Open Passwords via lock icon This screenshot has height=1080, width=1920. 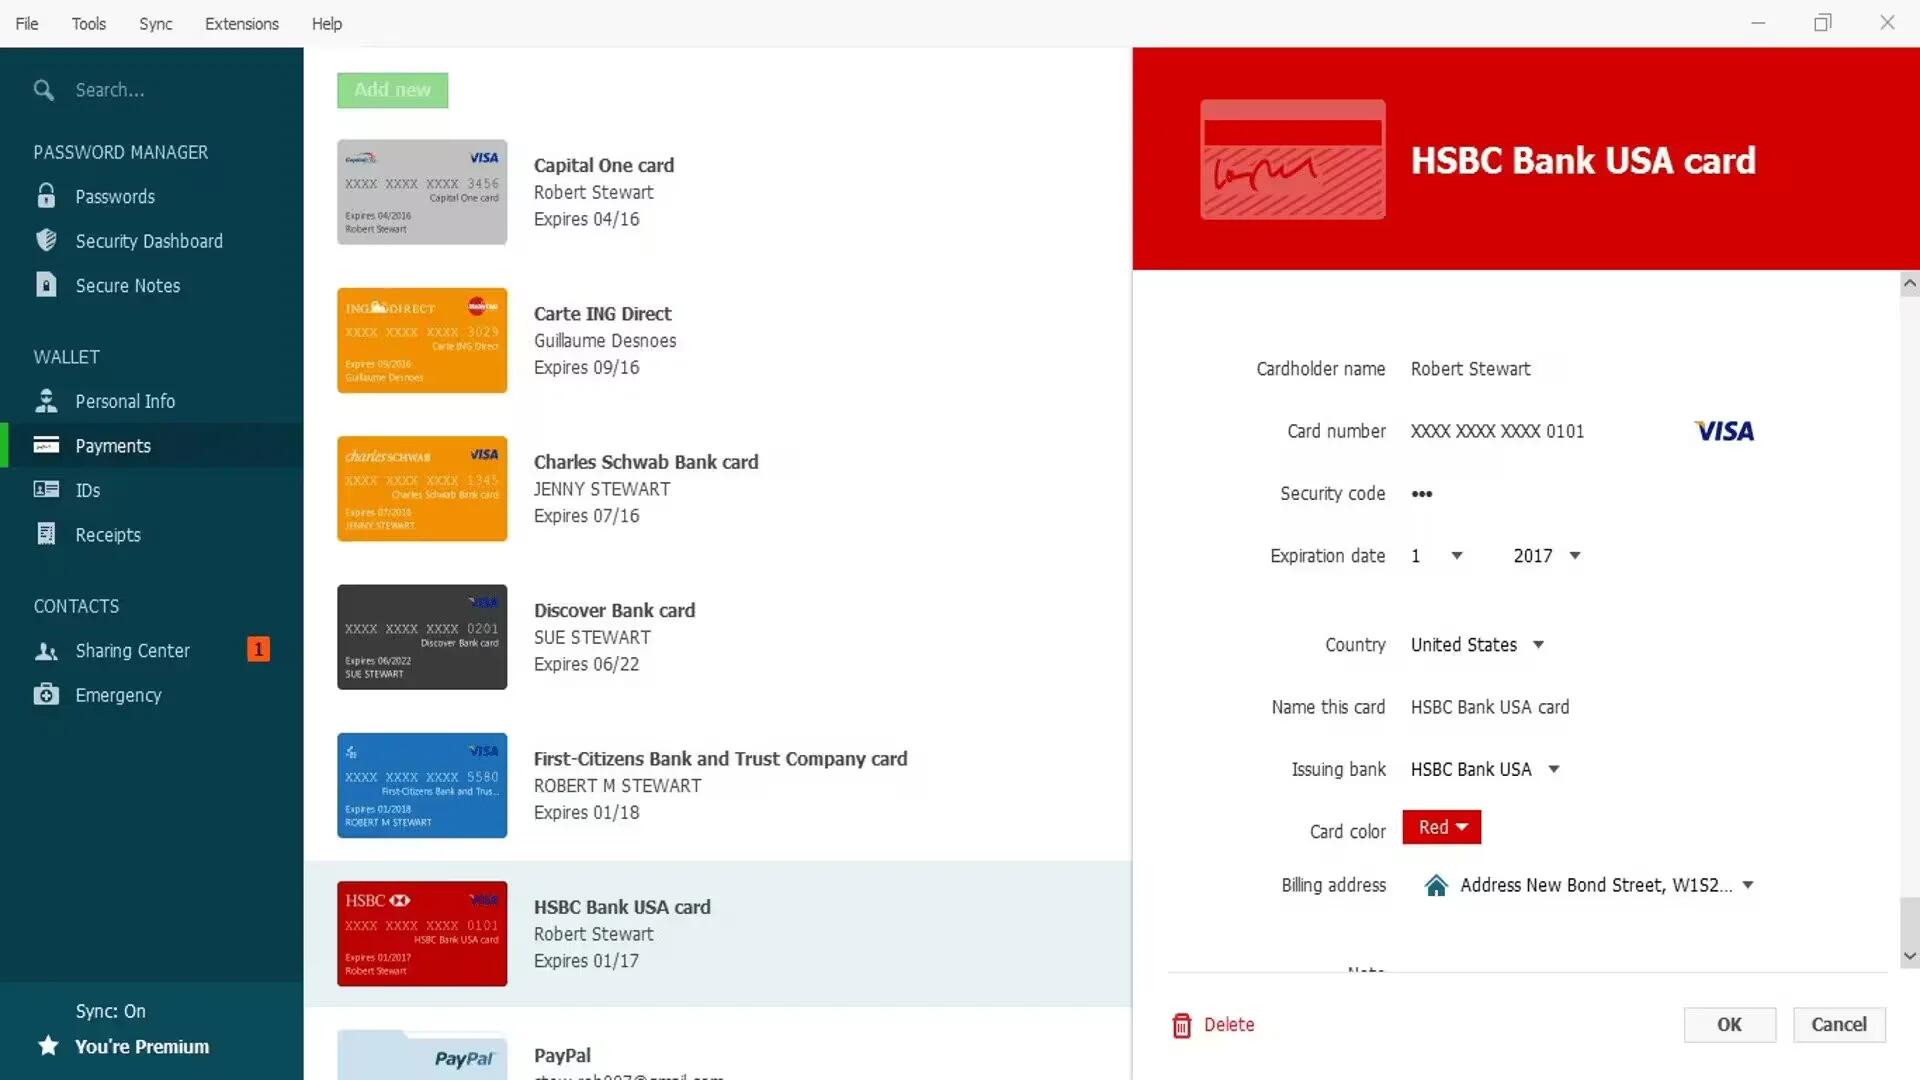[x=46, y=196]
